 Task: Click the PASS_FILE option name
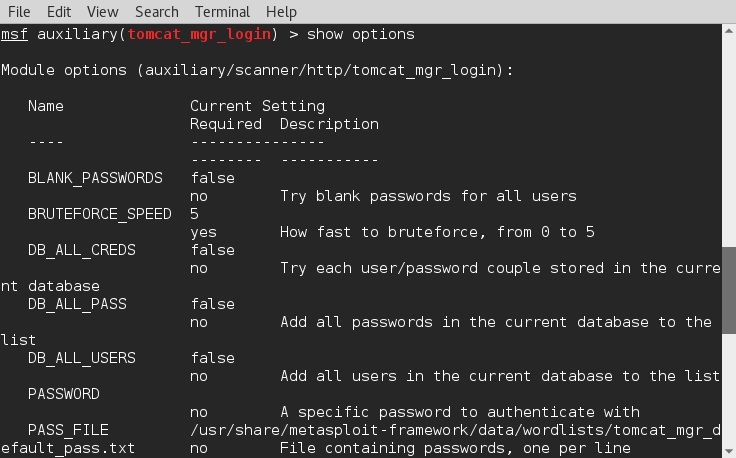(x=68, y=430)
